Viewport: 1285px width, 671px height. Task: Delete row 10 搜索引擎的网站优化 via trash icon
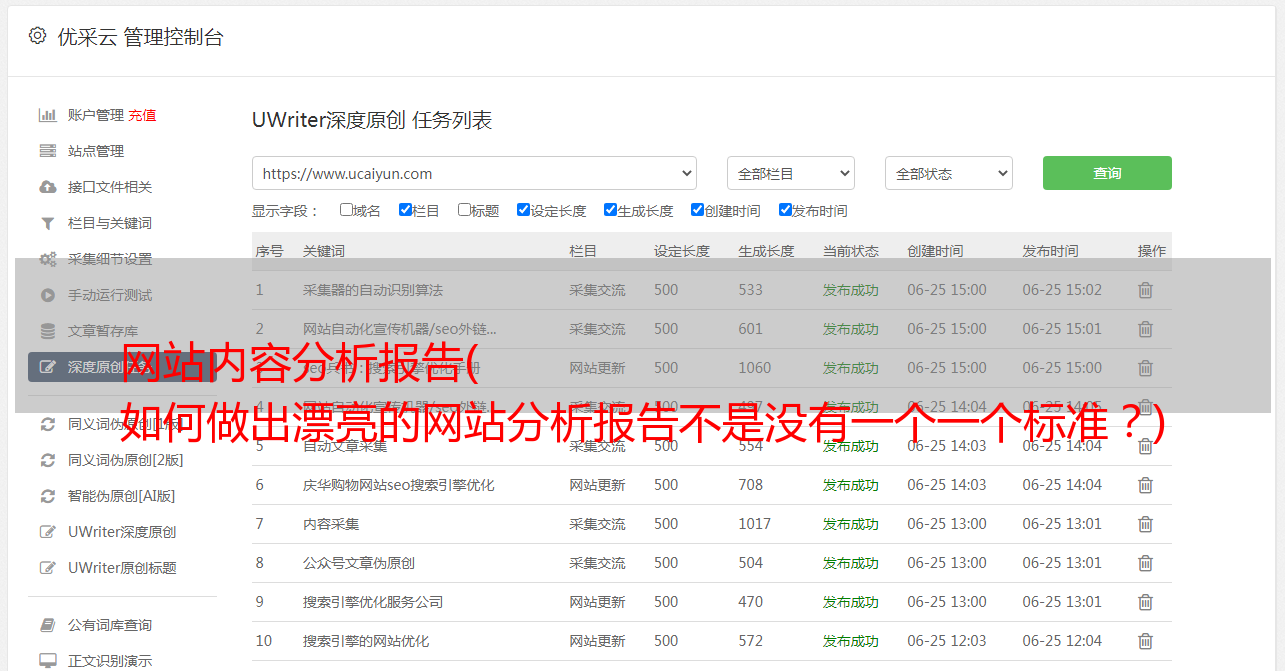pos(1146,641)
